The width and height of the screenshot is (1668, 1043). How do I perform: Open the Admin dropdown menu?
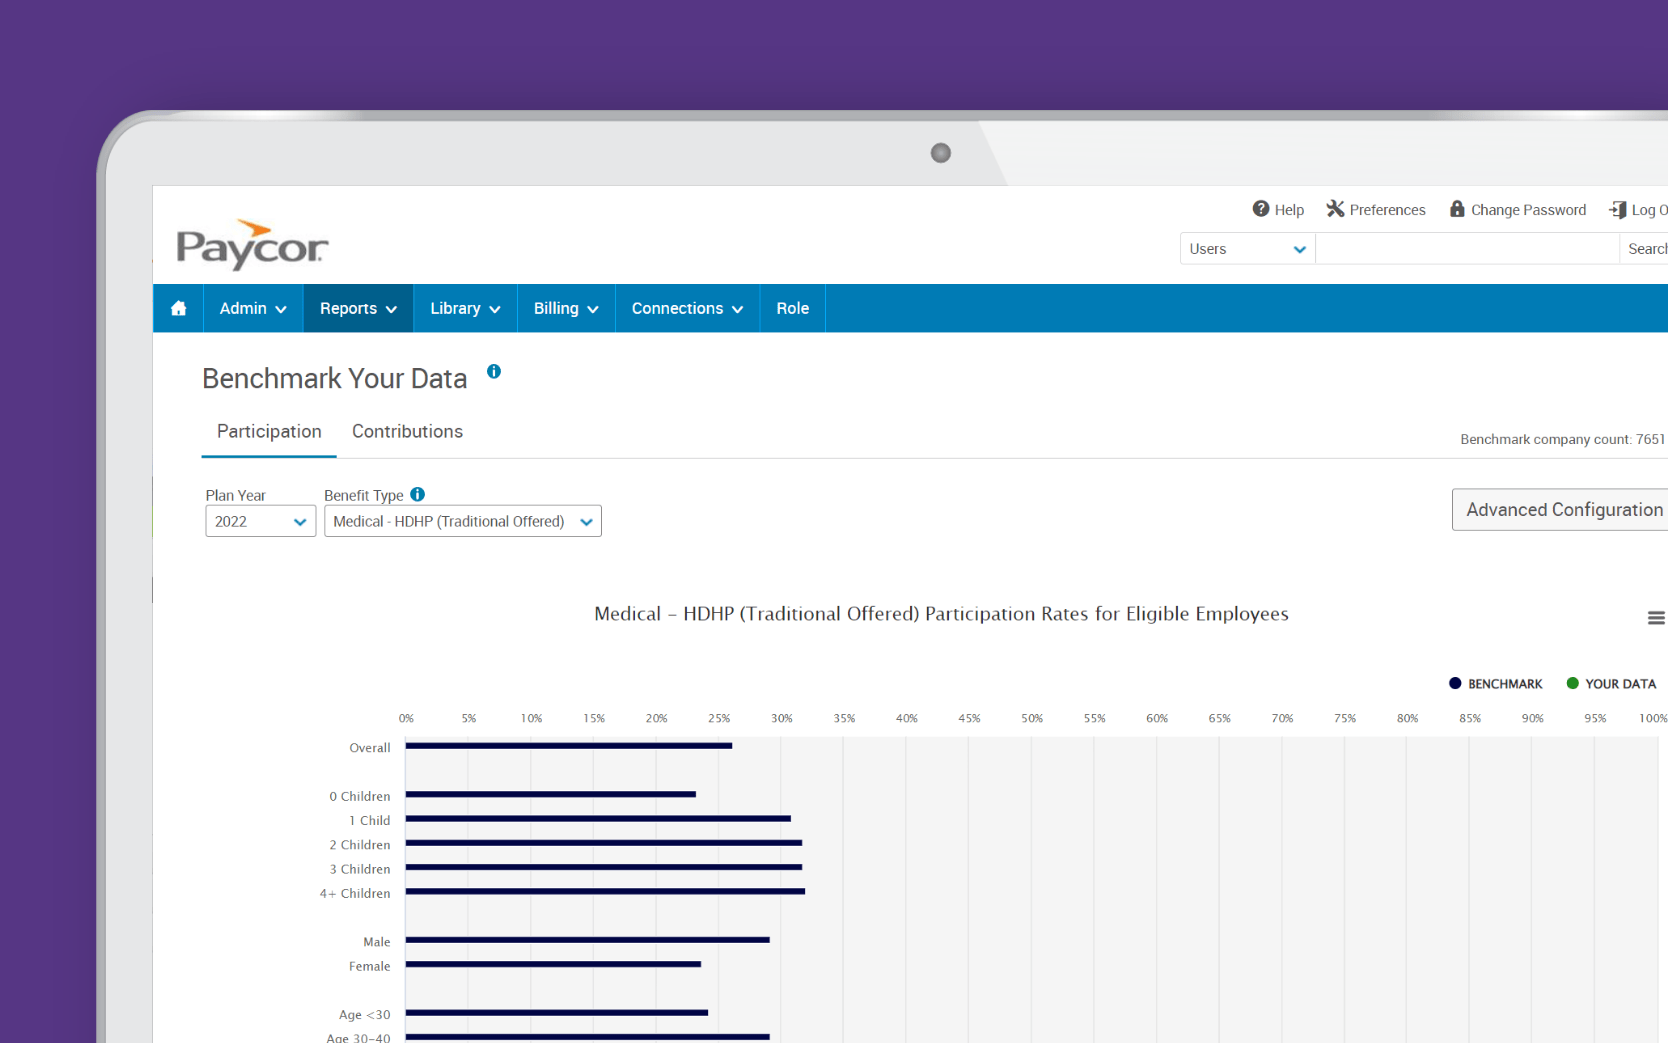tap(253, 308)
